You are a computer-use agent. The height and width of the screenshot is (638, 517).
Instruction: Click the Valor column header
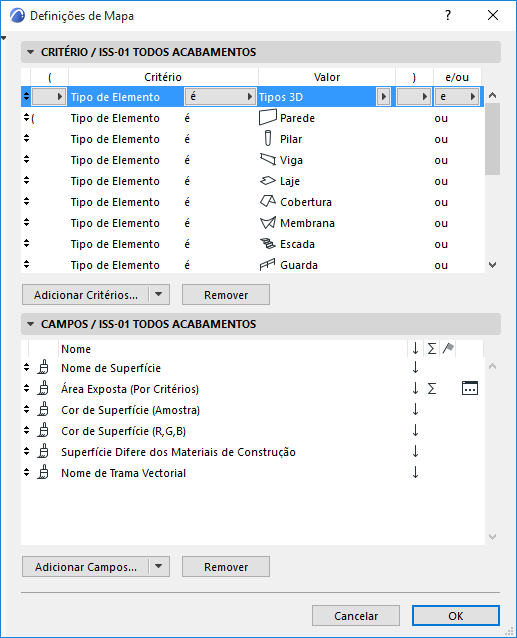coord(327,77)
